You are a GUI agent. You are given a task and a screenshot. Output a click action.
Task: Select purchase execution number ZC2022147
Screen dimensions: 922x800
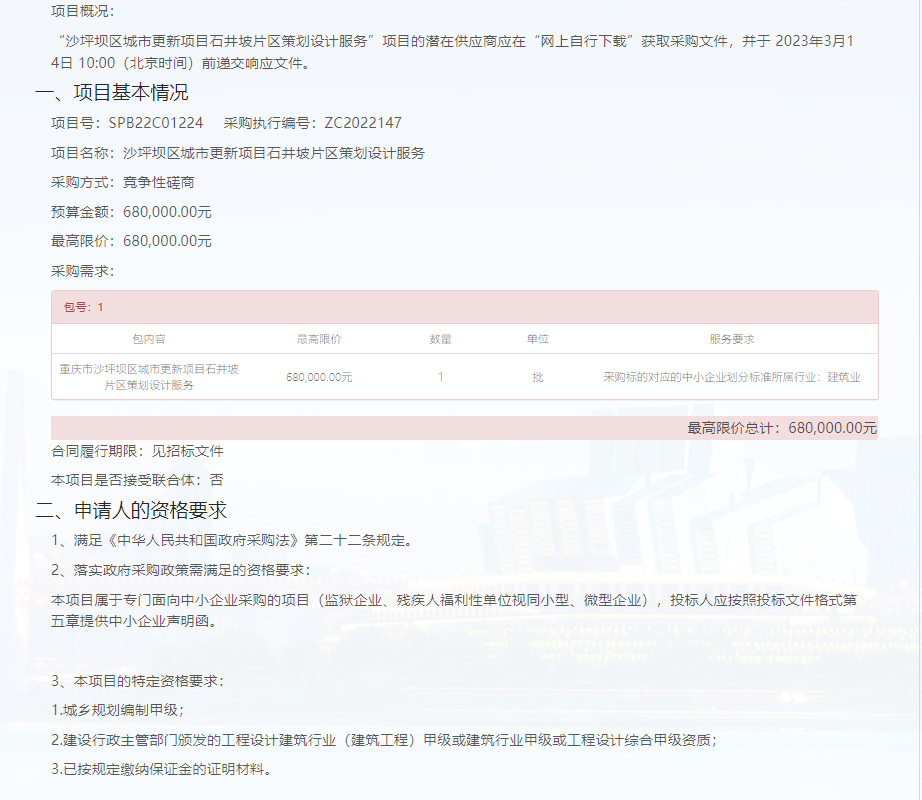click(x=363, y=123)
